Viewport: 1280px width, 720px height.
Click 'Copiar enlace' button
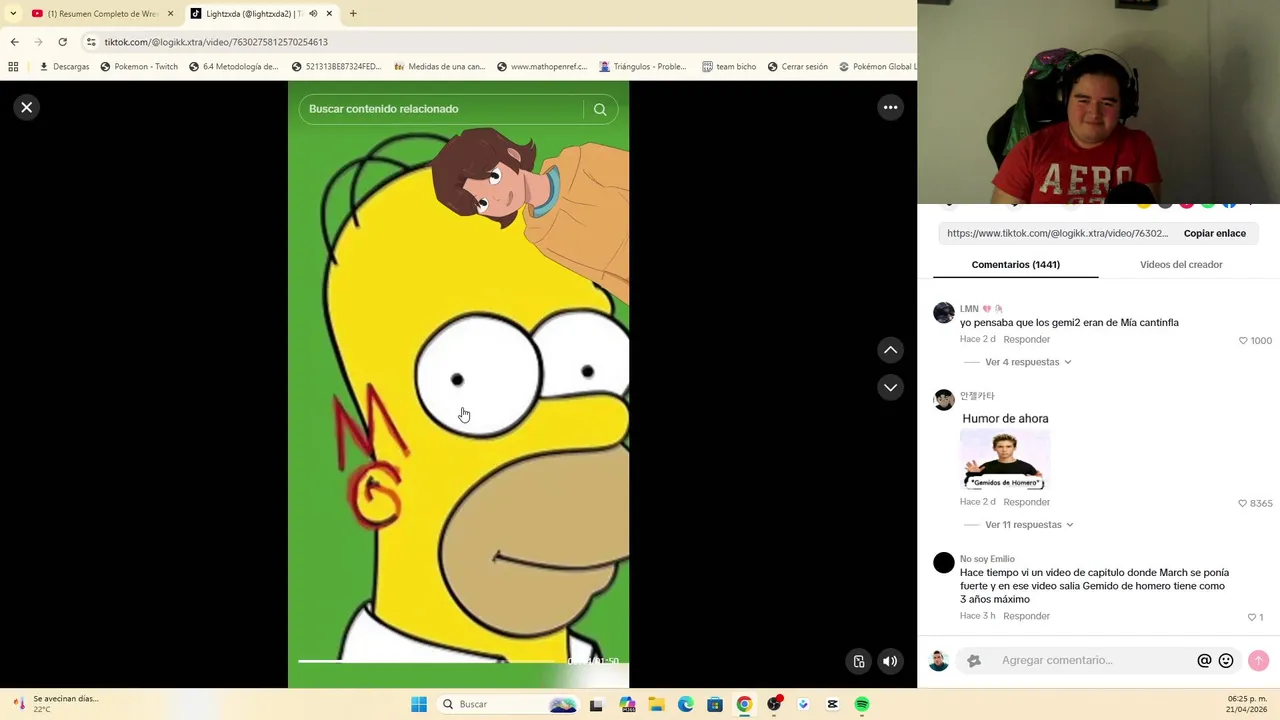pos(1215,233)
